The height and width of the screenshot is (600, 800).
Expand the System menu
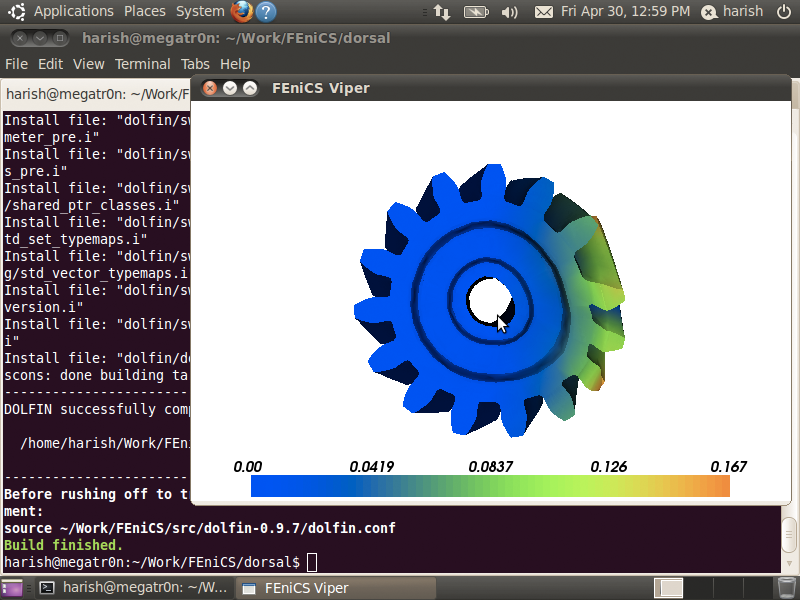[200, 12]
